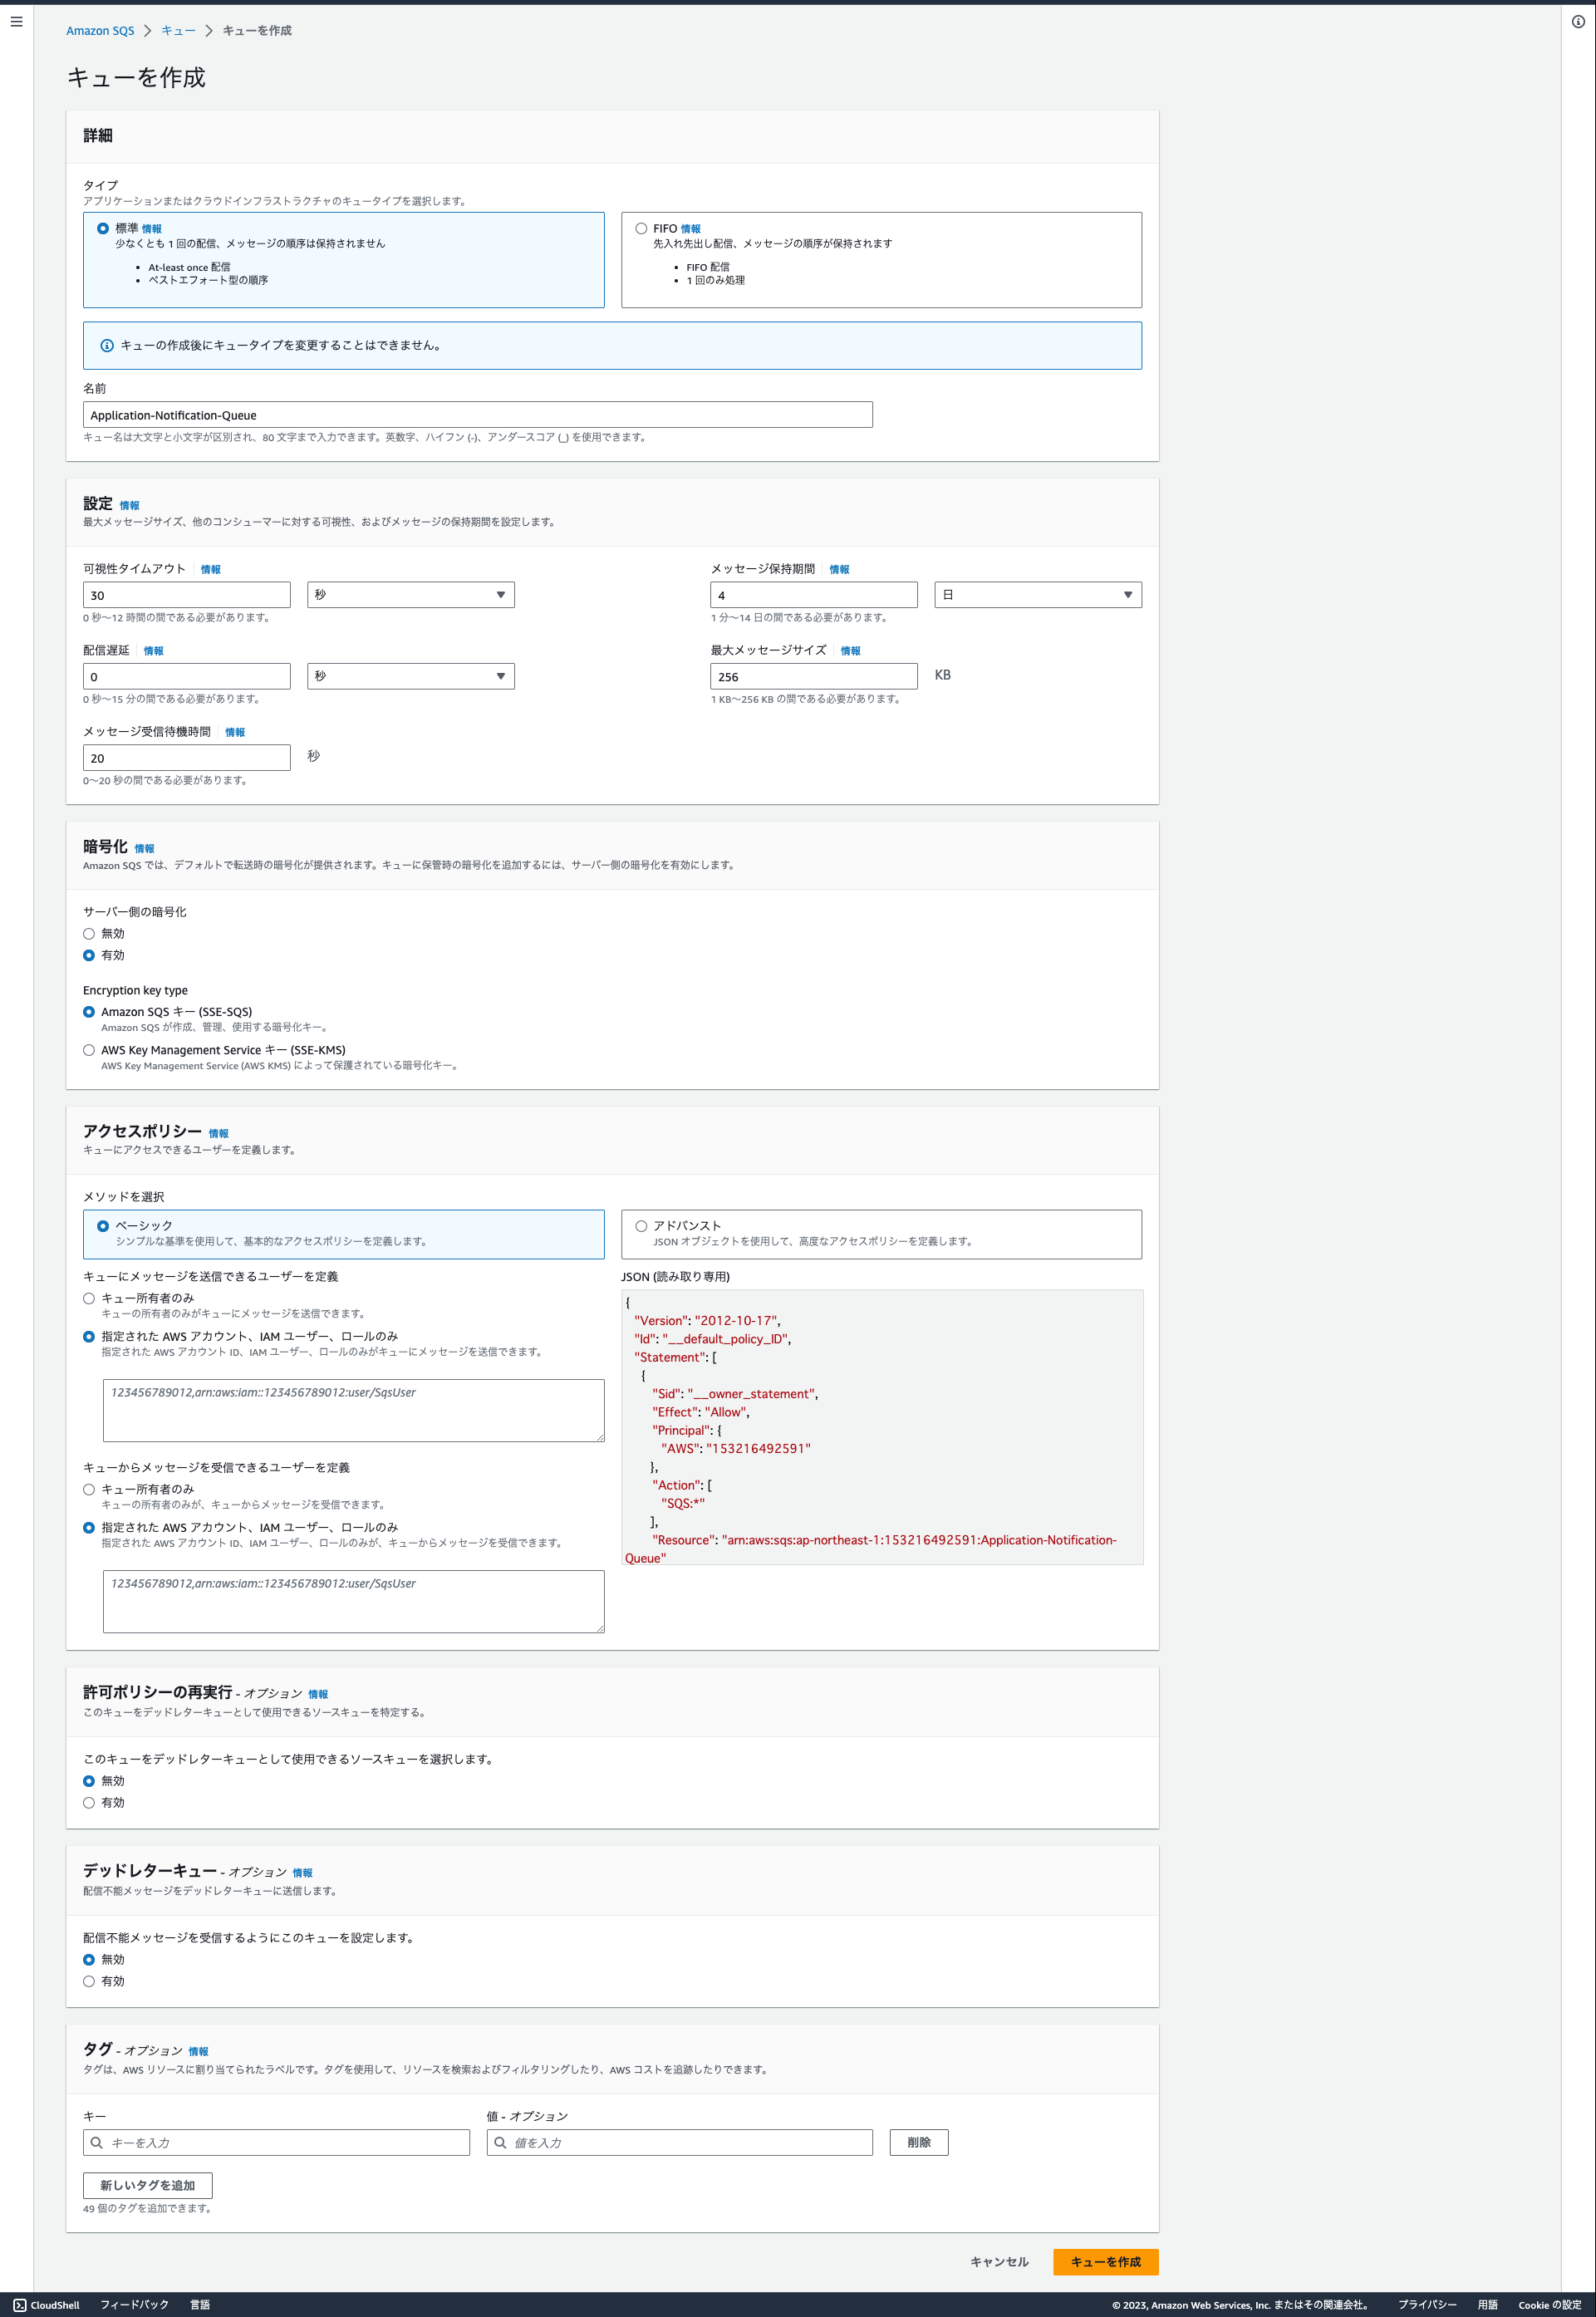Click the search icon in the tag key field

[x=97, y=2142]
